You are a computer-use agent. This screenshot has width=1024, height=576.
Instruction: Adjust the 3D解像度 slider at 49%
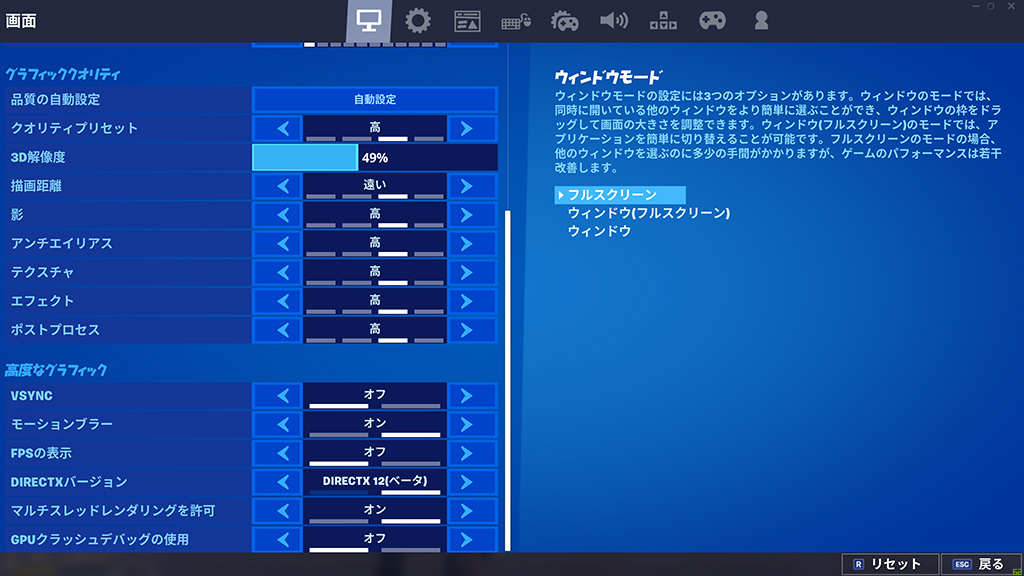coord(375,157)
